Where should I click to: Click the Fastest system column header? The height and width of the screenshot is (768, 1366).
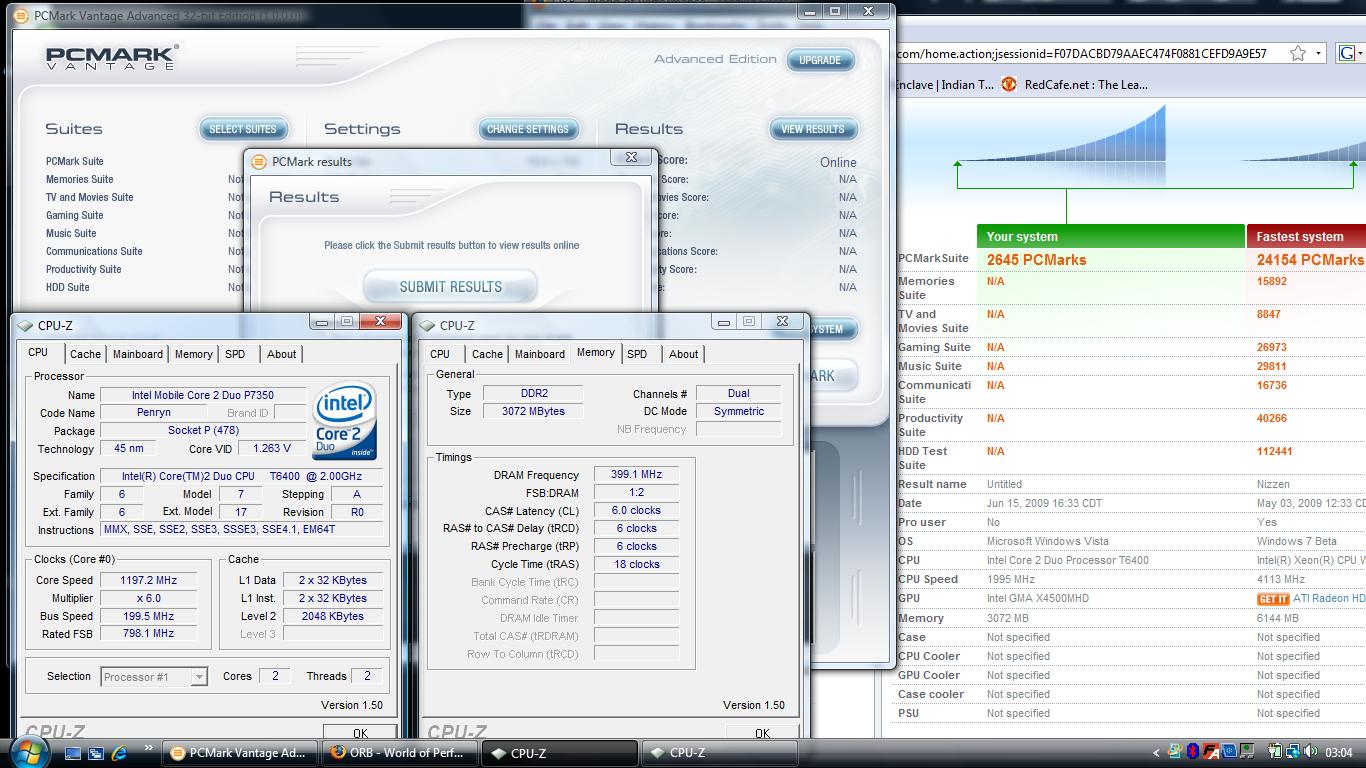coord(1306,237)
